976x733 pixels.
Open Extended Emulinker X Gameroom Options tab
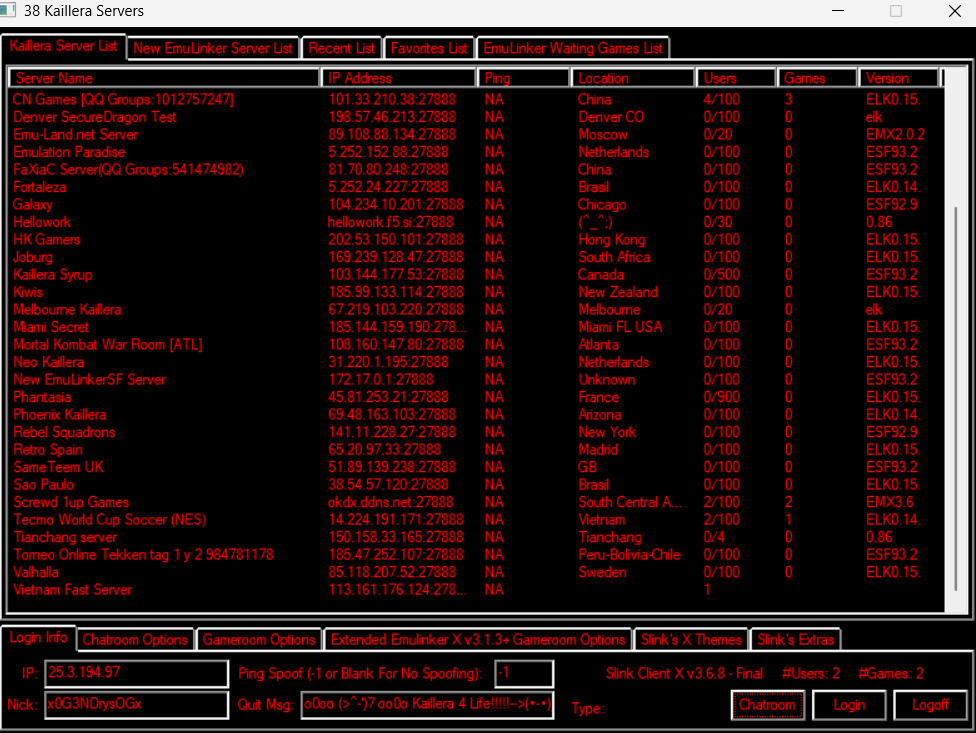point(478,640)
